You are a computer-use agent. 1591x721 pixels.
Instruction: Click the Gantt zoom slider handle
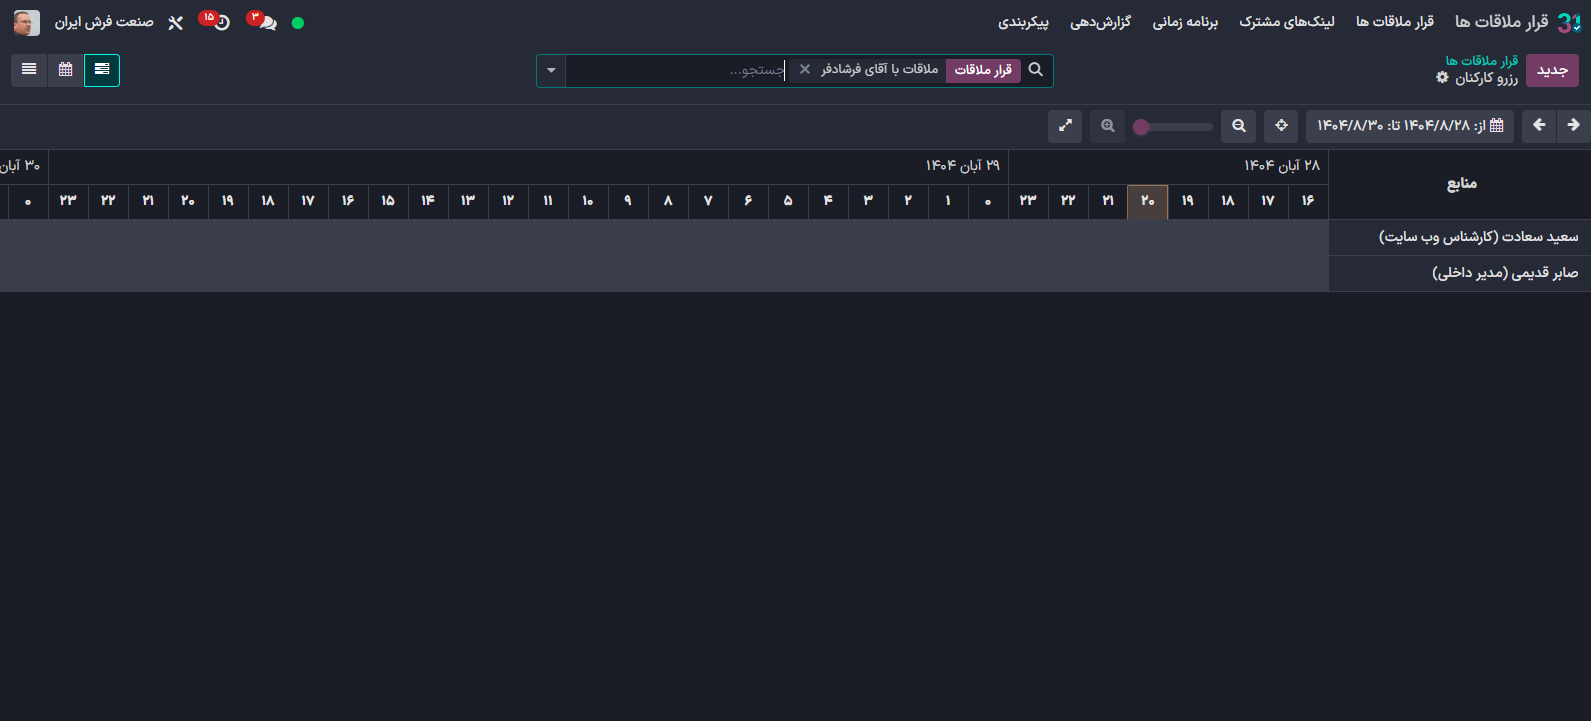[x=1141, y=127]
